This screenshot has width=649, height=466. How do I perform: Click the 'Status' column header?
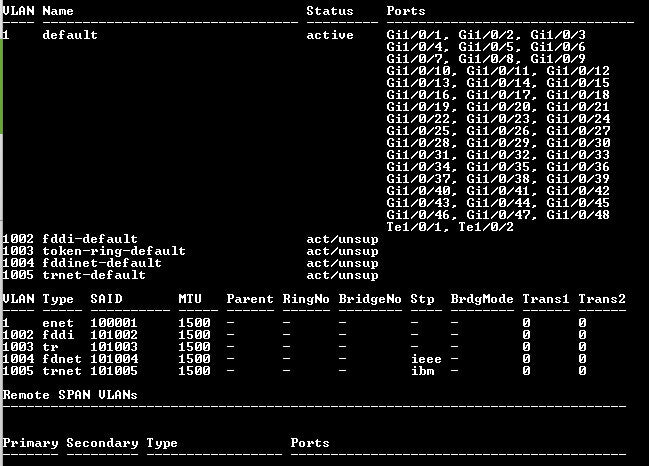(330, 11)
